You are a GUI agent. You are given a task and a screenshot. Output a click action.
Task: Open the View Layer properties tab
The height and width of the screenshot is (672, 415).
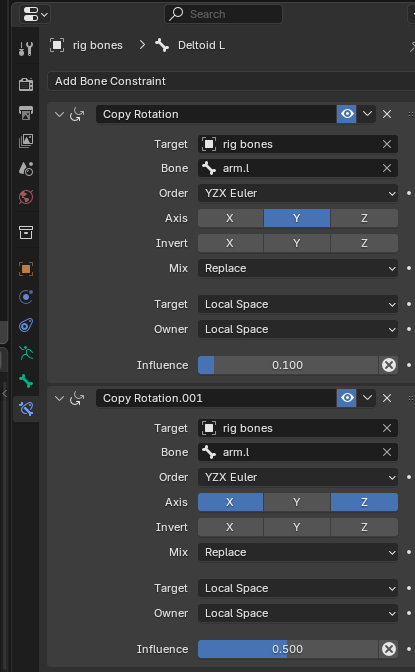(x=26, y=141)
